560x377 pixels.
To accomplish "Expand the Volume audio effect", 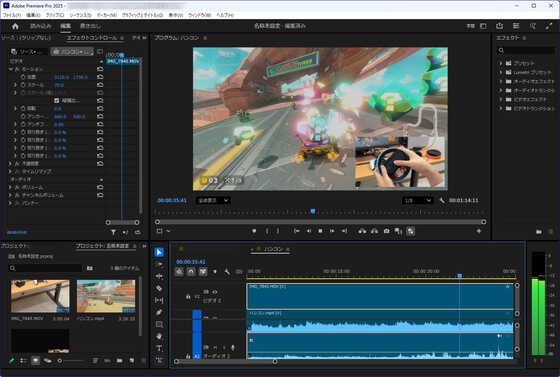I will coord(10,187).
